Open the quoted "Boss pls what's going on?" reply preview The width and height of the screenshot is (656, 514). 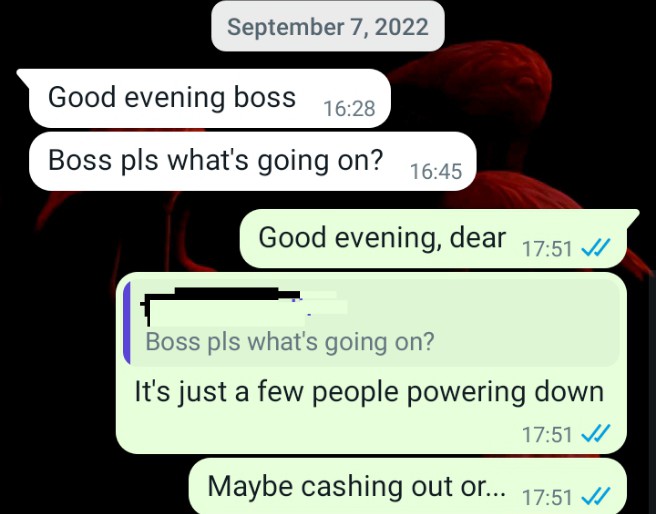click(372, 322)
